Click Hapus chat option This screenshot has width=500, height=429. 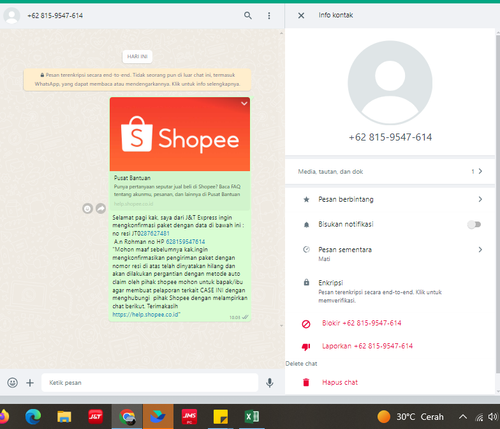[340, 382]
